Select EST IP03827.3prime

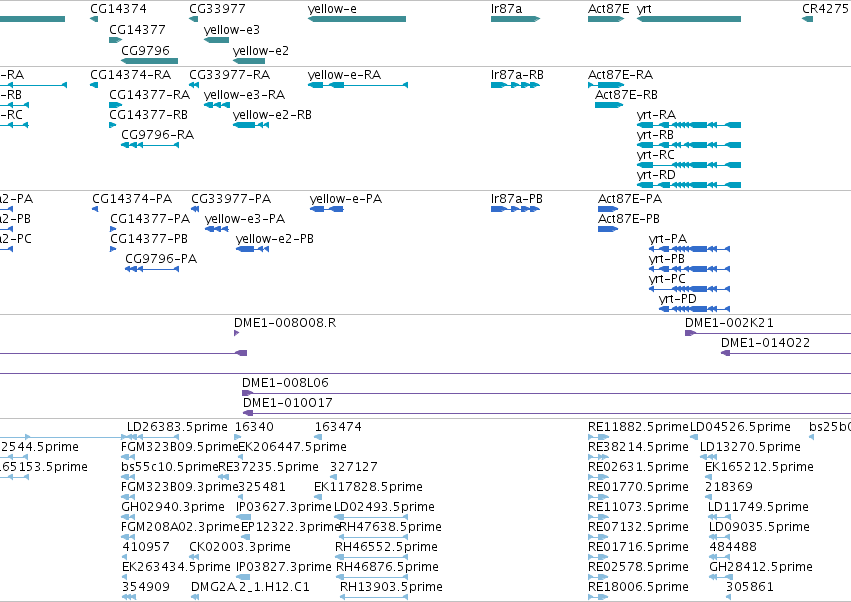283,567
